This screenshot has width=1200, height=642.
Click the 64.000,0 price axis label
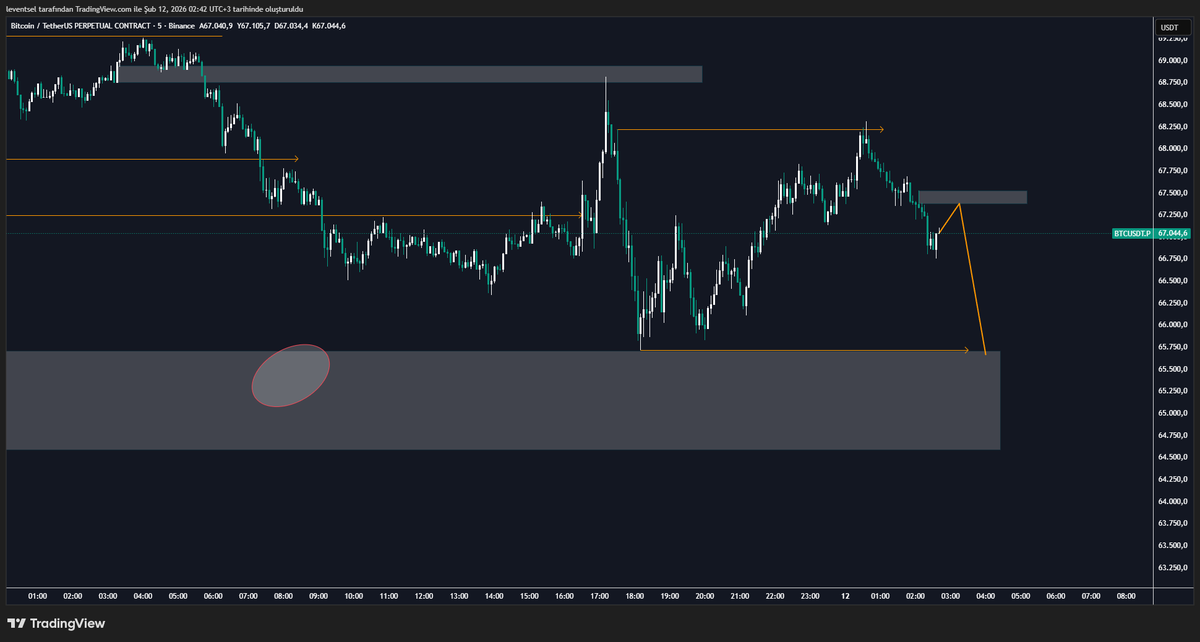click(1172, 501)
